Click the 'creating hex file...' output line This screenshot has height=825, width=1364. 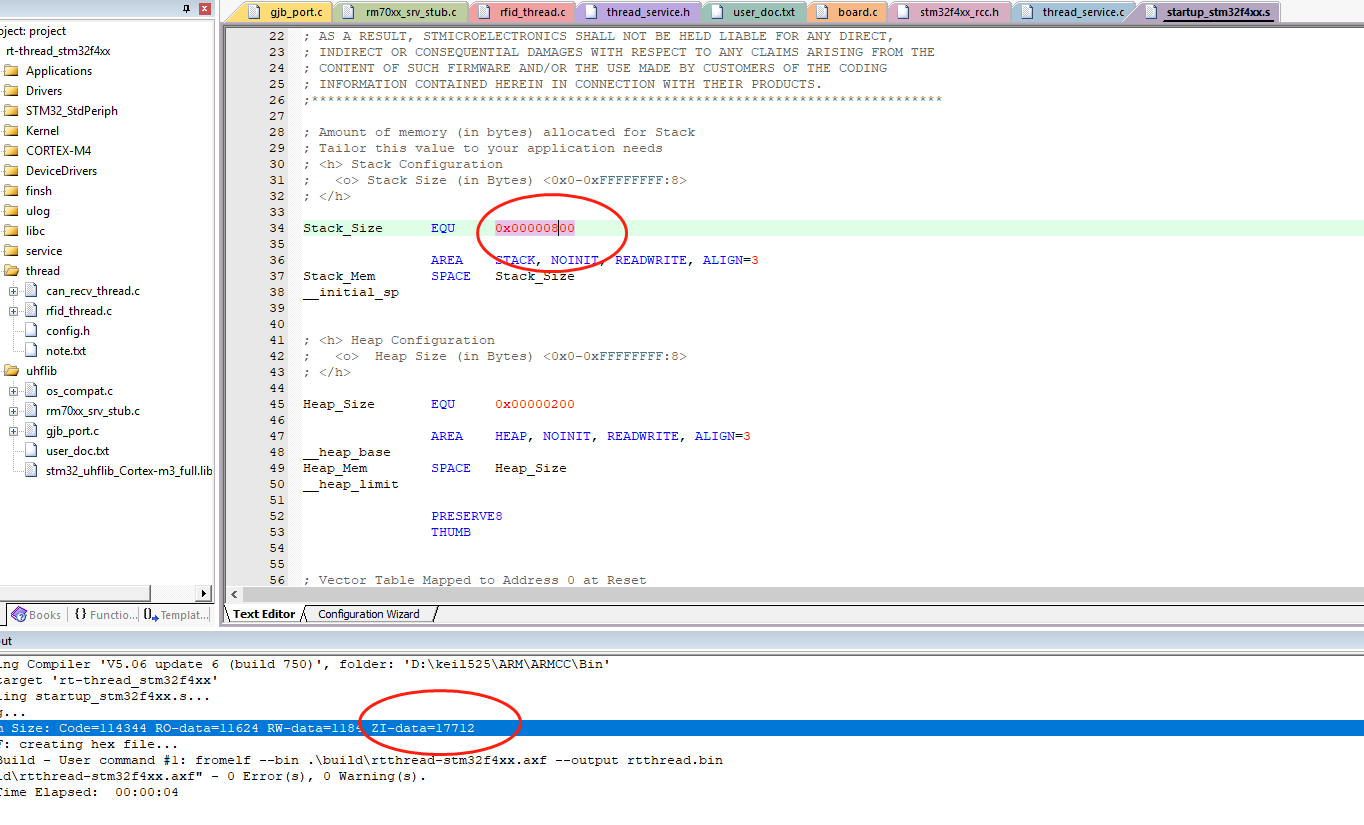click(x=89, y=744)
